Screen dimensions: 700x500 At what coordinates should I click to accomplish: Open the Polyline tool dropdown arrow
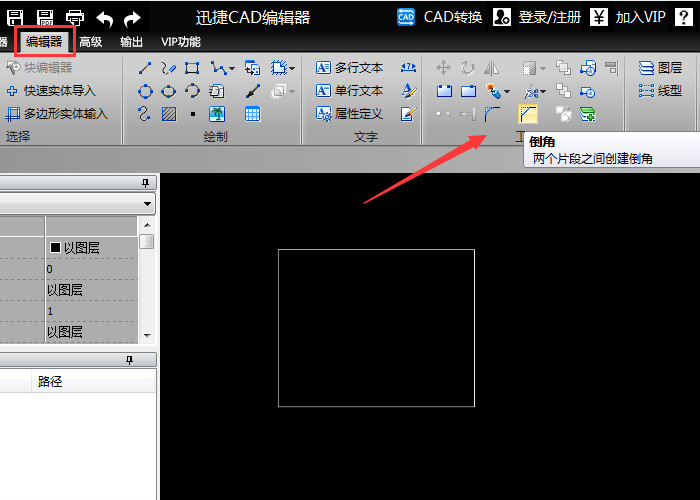click(x=231, y=69)
